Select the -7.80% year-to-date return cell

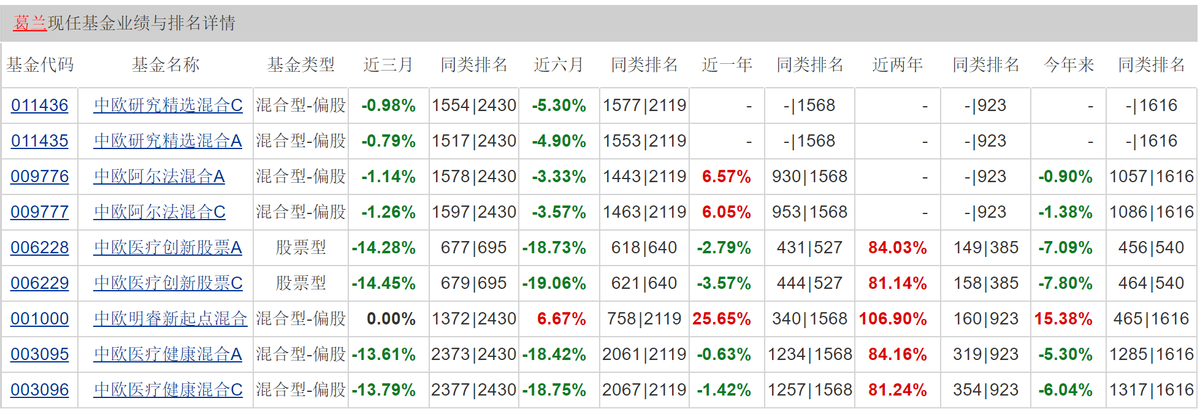click(1069, 283)
